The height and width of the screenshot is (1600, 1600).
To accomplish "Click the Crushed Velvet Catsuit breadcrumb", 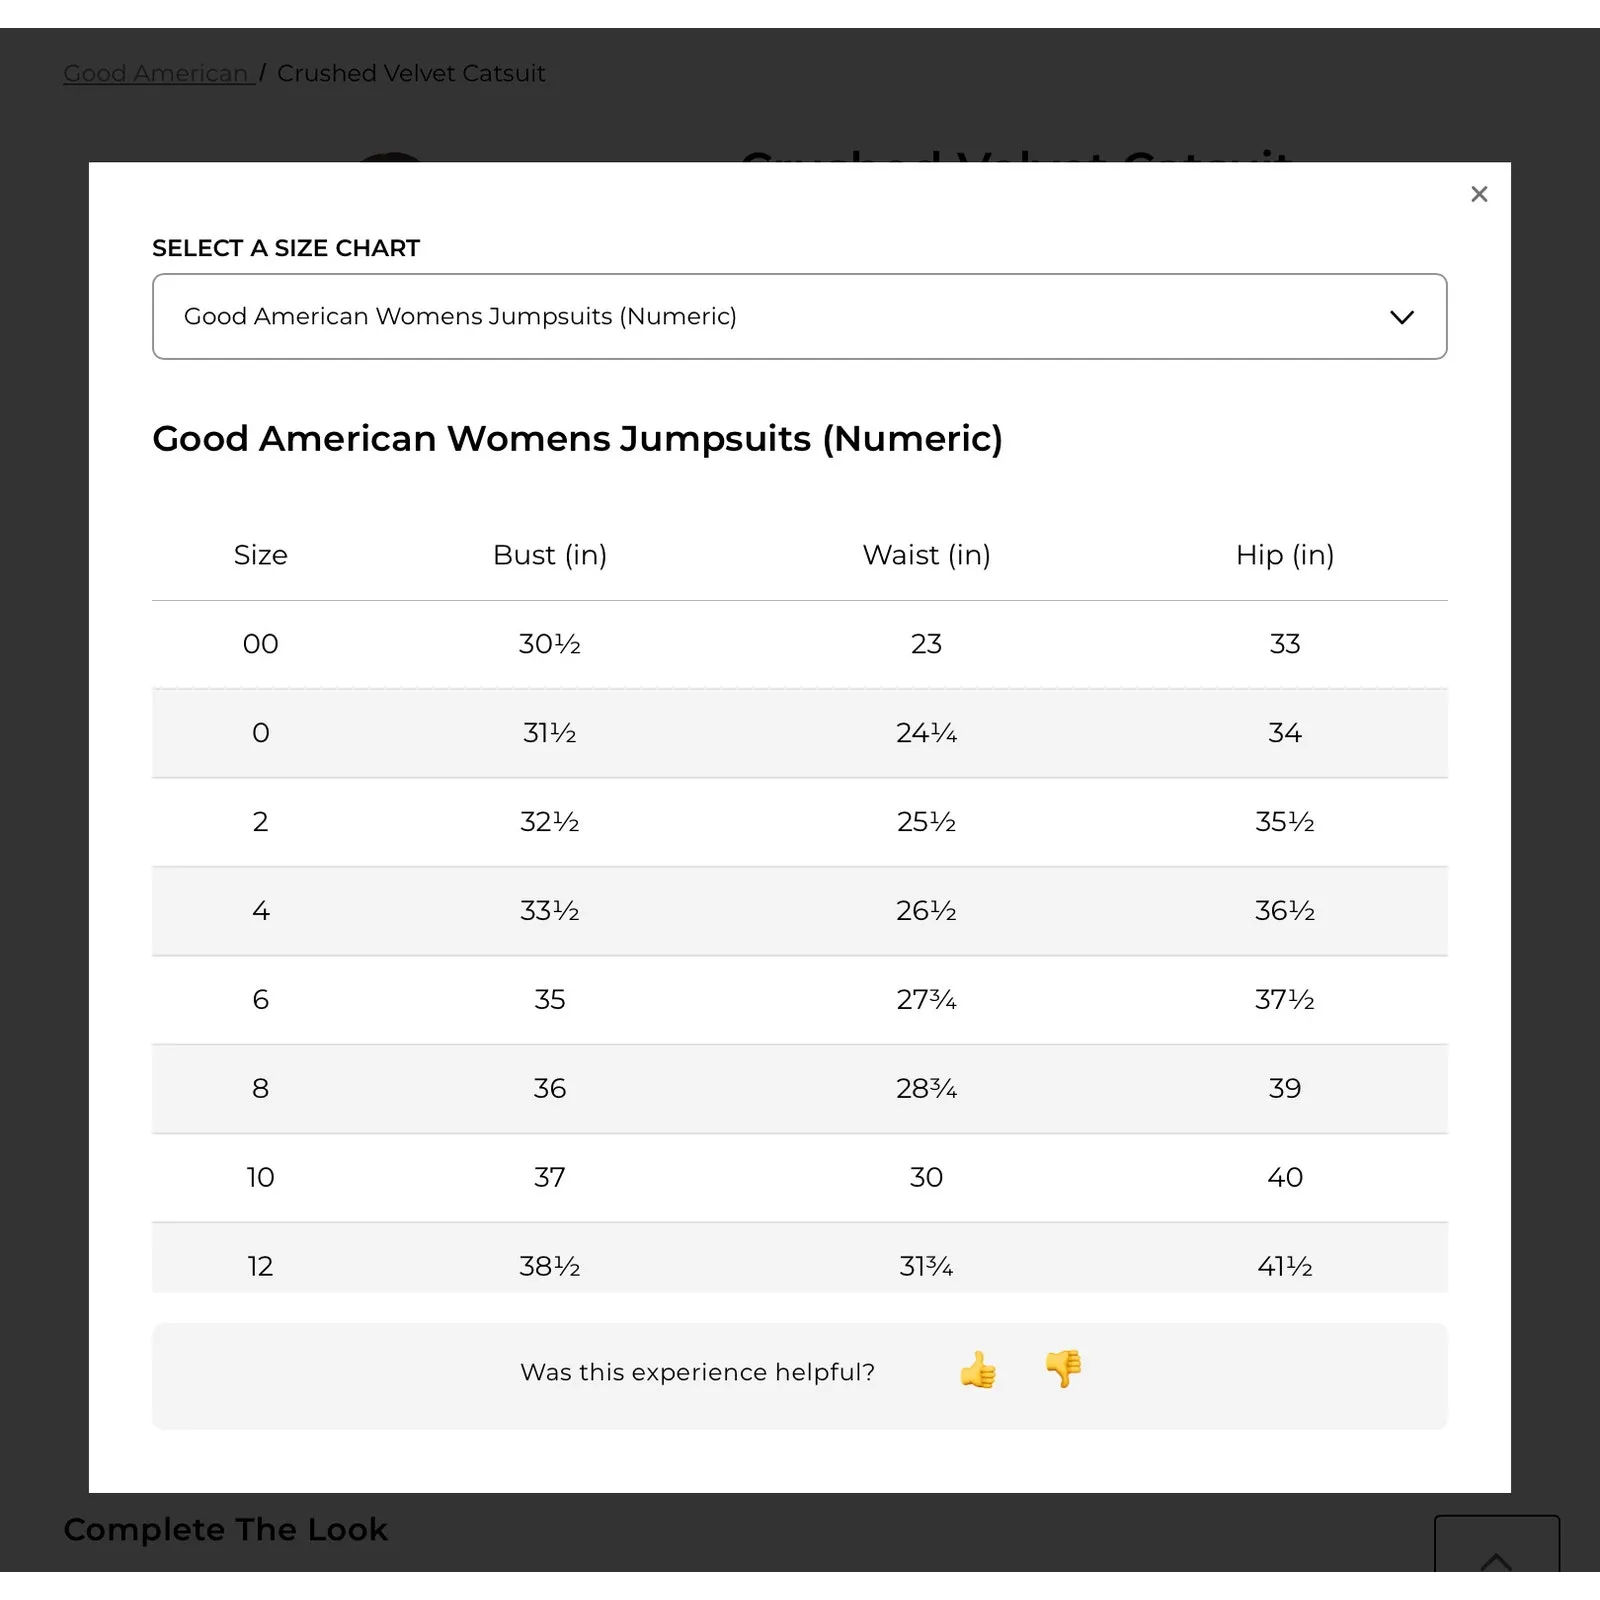I will [x=411, y=74].
